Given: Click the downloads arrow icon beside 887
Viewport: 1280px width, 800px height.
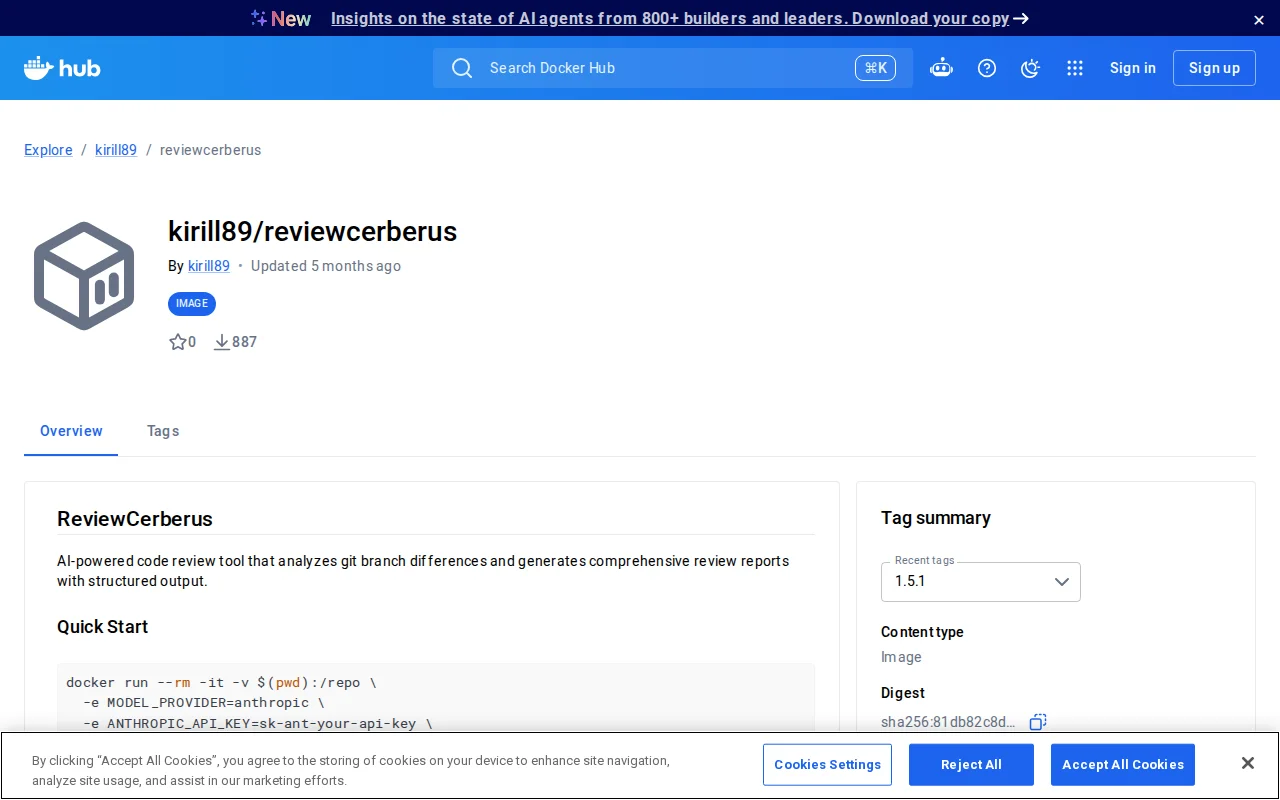Looking at the screenshot, I should [x=222, y=342].
